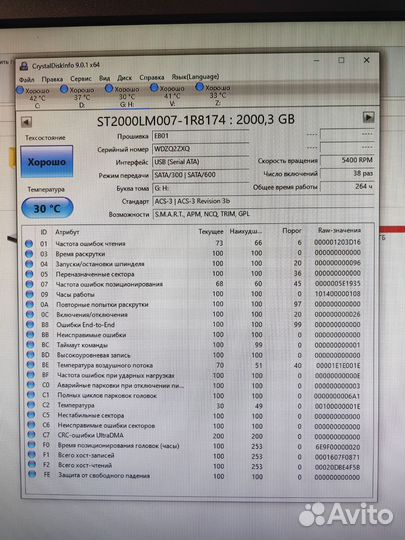
Task: Click status icon of row F1 Всего хост-записей
Action: pos(32,455)
